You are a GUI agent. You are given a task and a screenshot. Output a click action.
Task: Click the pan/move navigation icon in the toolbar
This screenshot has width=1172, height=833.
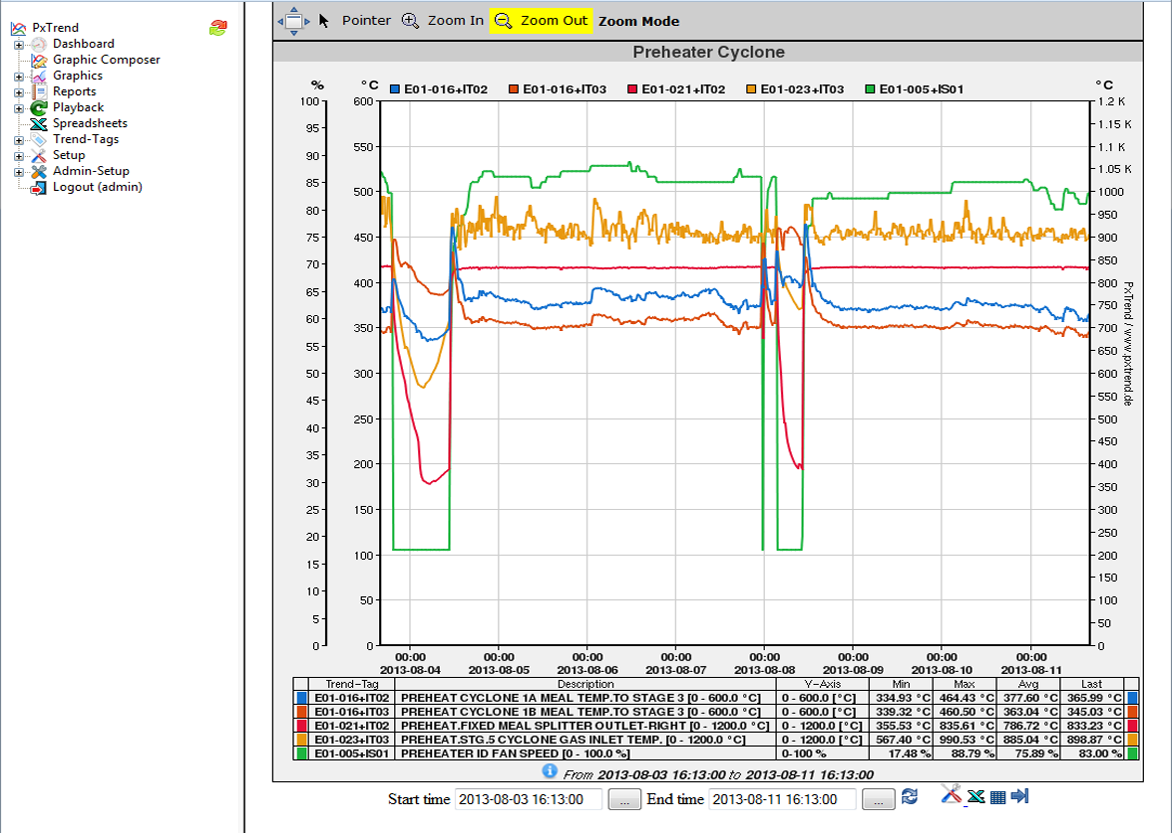pyautogui.click(x=293, y=20)
